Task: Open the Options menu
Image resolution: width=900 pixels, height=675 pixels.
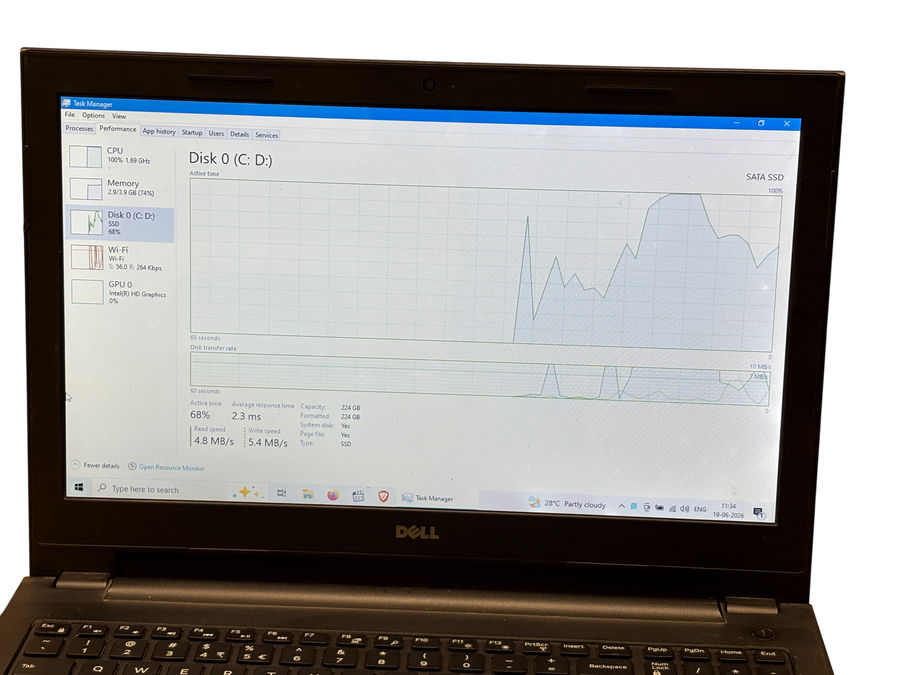Action: coord(93,115)
